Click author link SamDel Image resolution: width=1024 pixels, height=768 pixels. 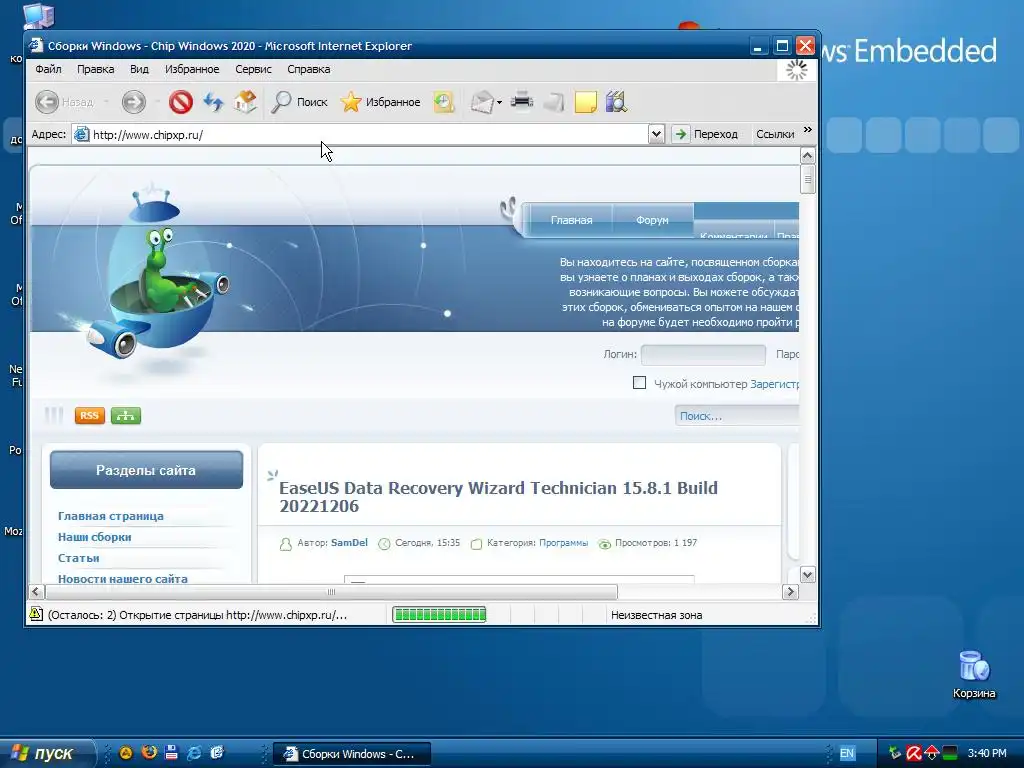[x=349, y=543]
